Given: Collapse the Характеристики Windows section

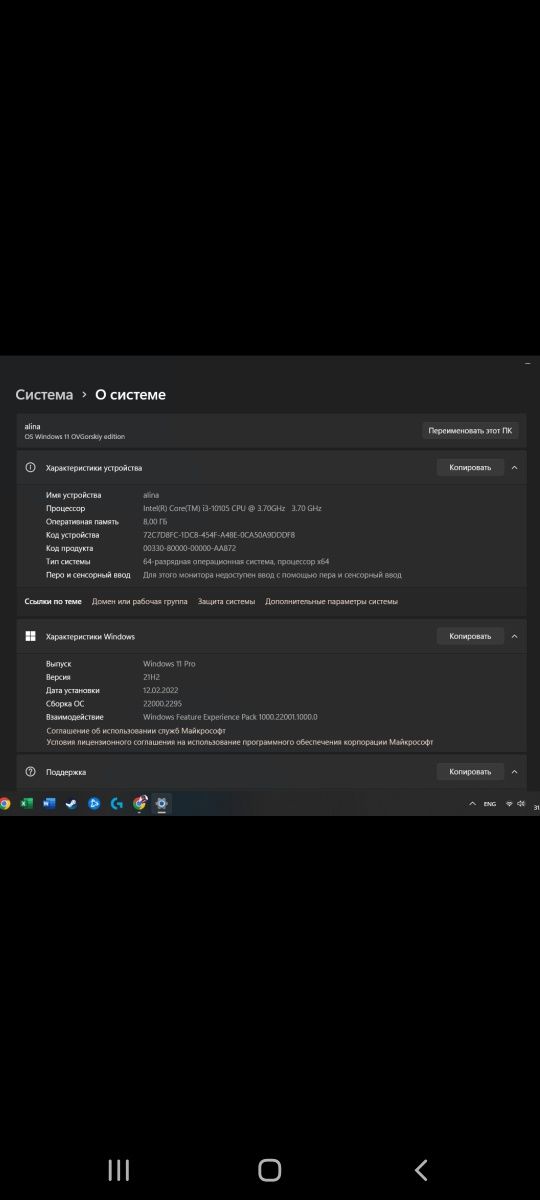Looking at the screenshot, I should (514, 636).
